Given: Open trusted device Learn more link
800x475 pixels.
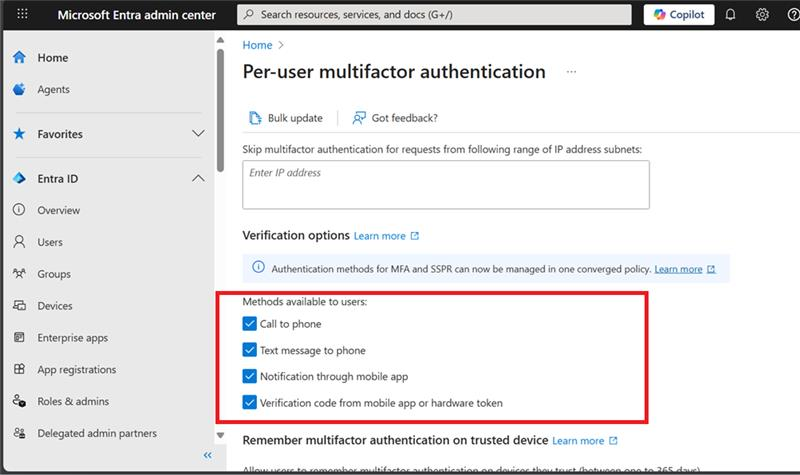Looking at the screenshot, I should tap(578, 441).
